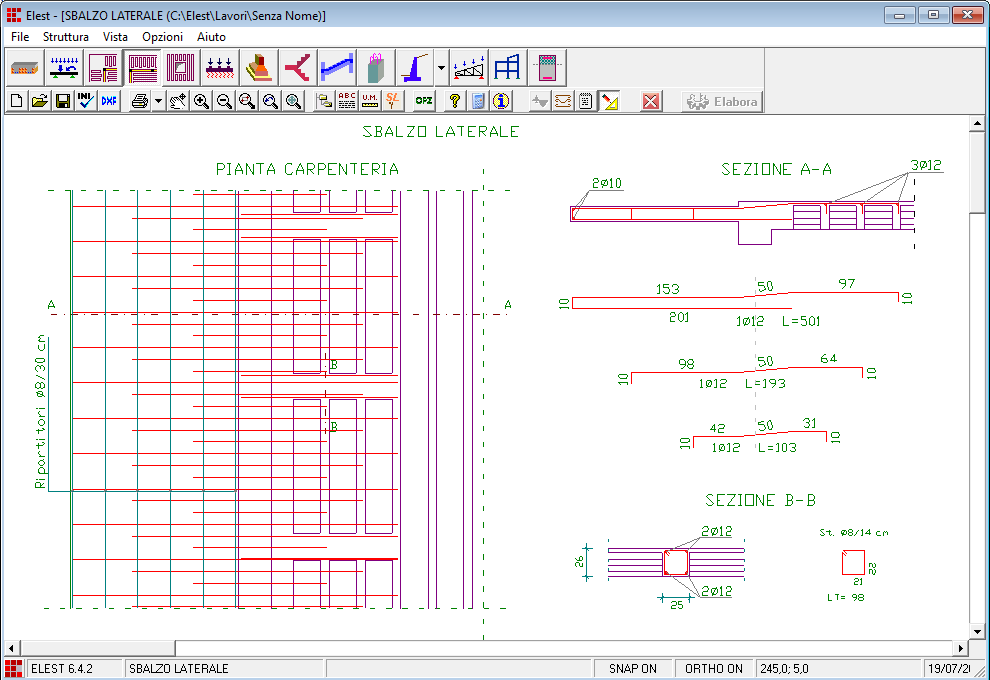Viewport: 990px width, 680px height.
Task: Expand the retaining wall type dropdown arrow
Action: point(441,68)
